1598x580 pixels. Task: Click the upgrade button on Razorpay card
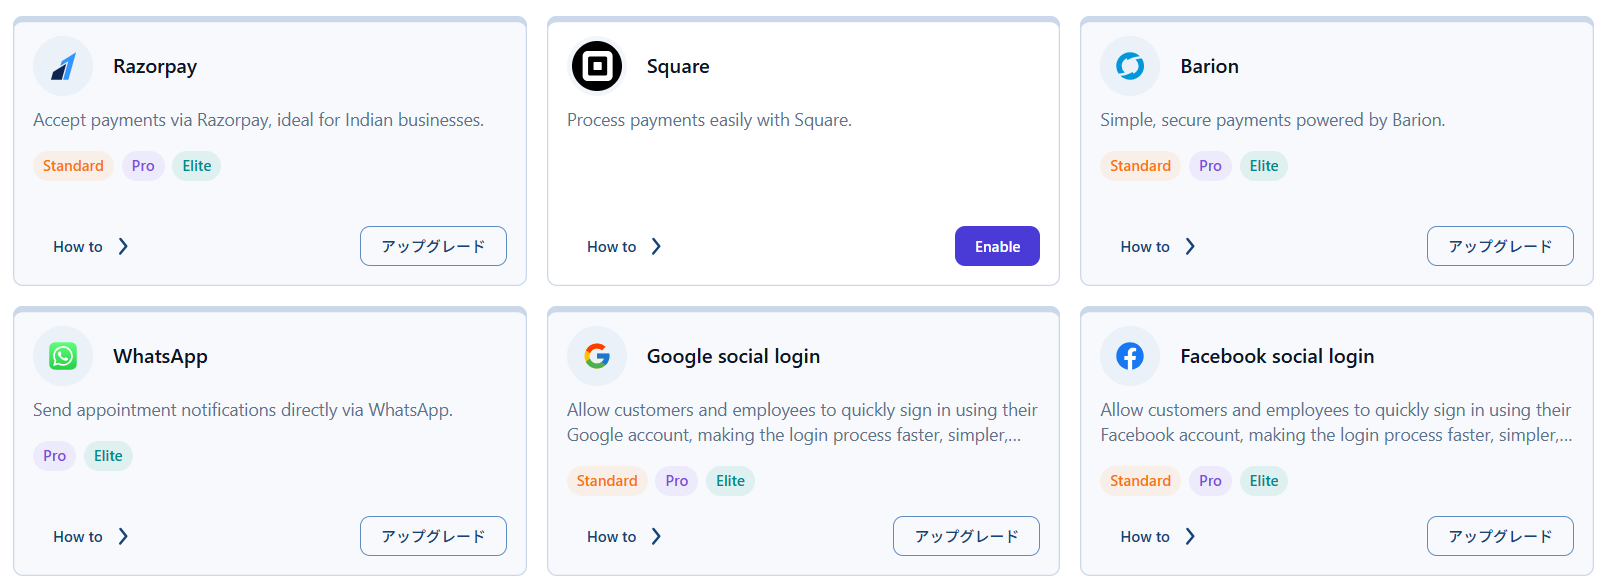coord(433,247)
